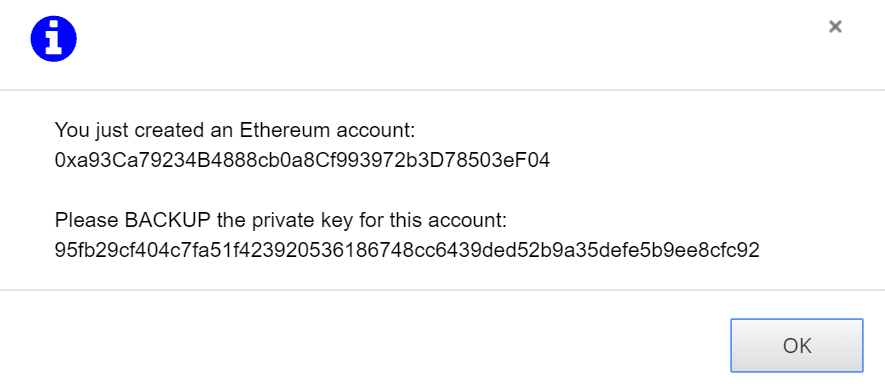Dismiss the dialog using the X icon
Image resolution: width=885 pixels, height=384 pixels.
pyautogui.click(x=835, y=27)
